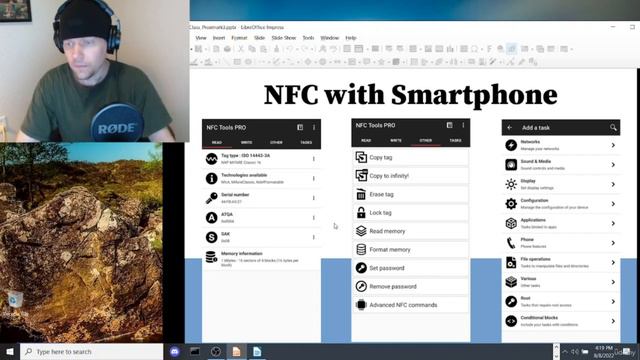Click search magnifier in Add a task header

click(x=613, y=128)
